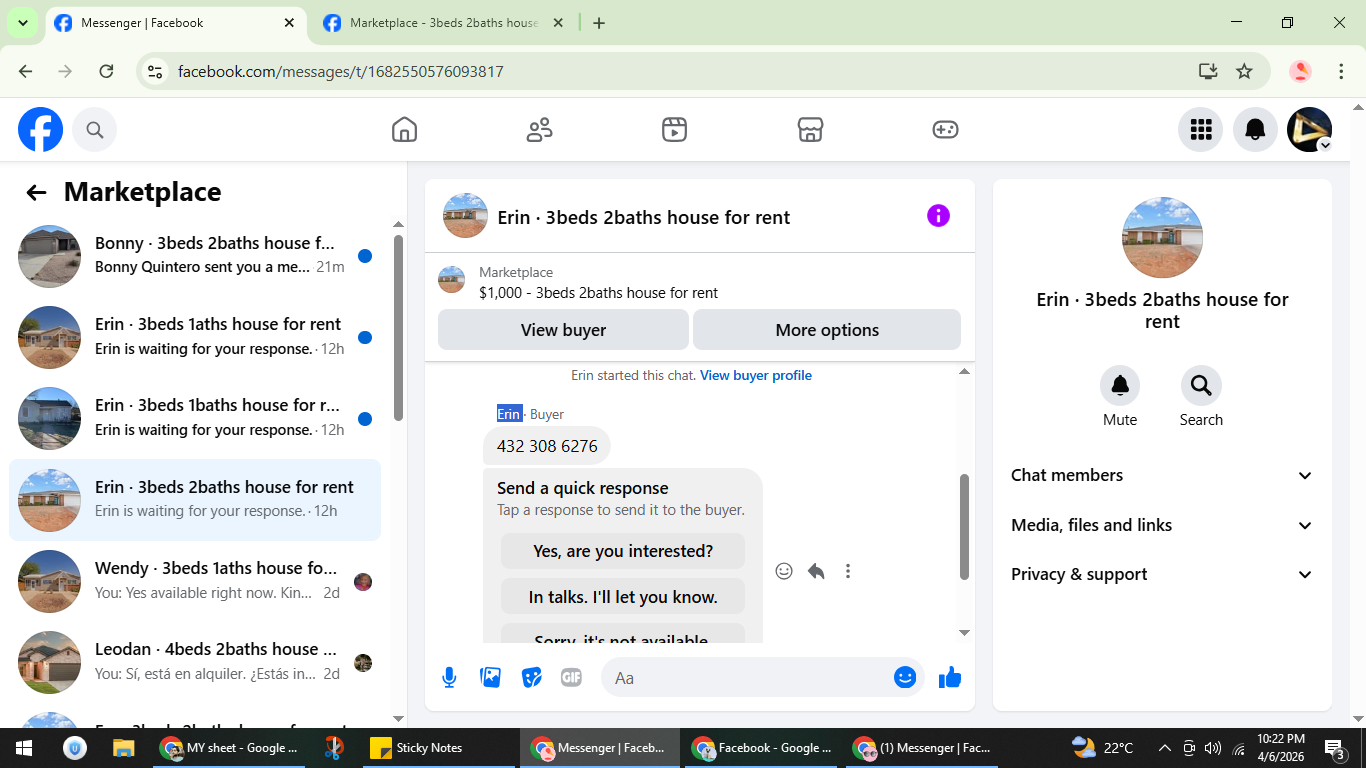Click the Aa message input field
The image size is (1366, 768).
coord(750,678)
